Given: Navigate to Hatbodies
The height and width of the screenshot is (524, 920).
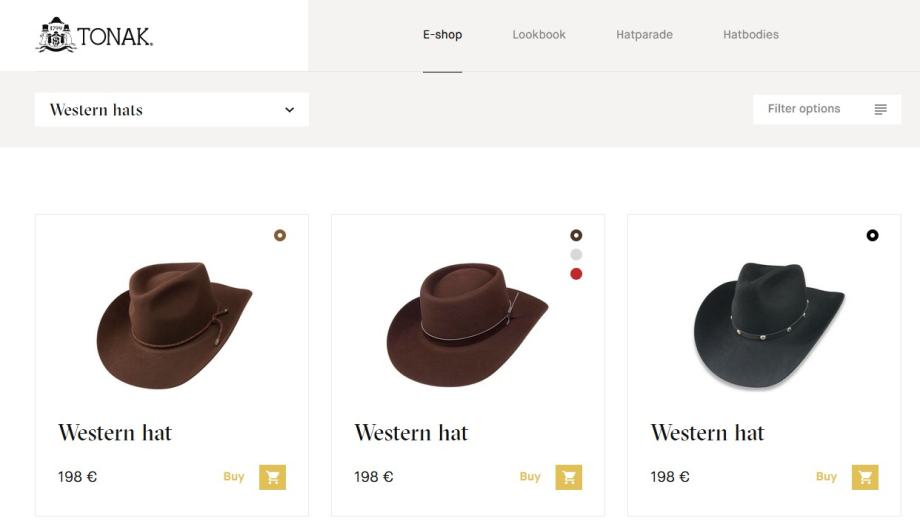Looking at the screenshot, I should (750, 35).
